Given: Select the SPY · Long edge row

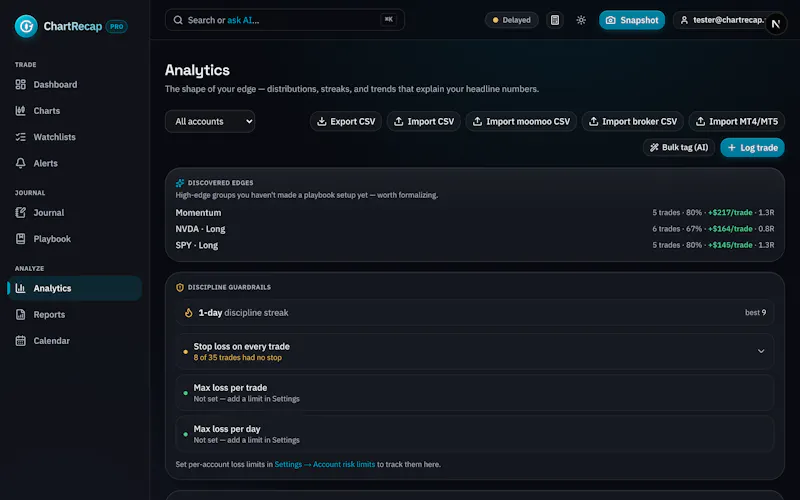Looking at the screenshot, I should coord(474,245).
